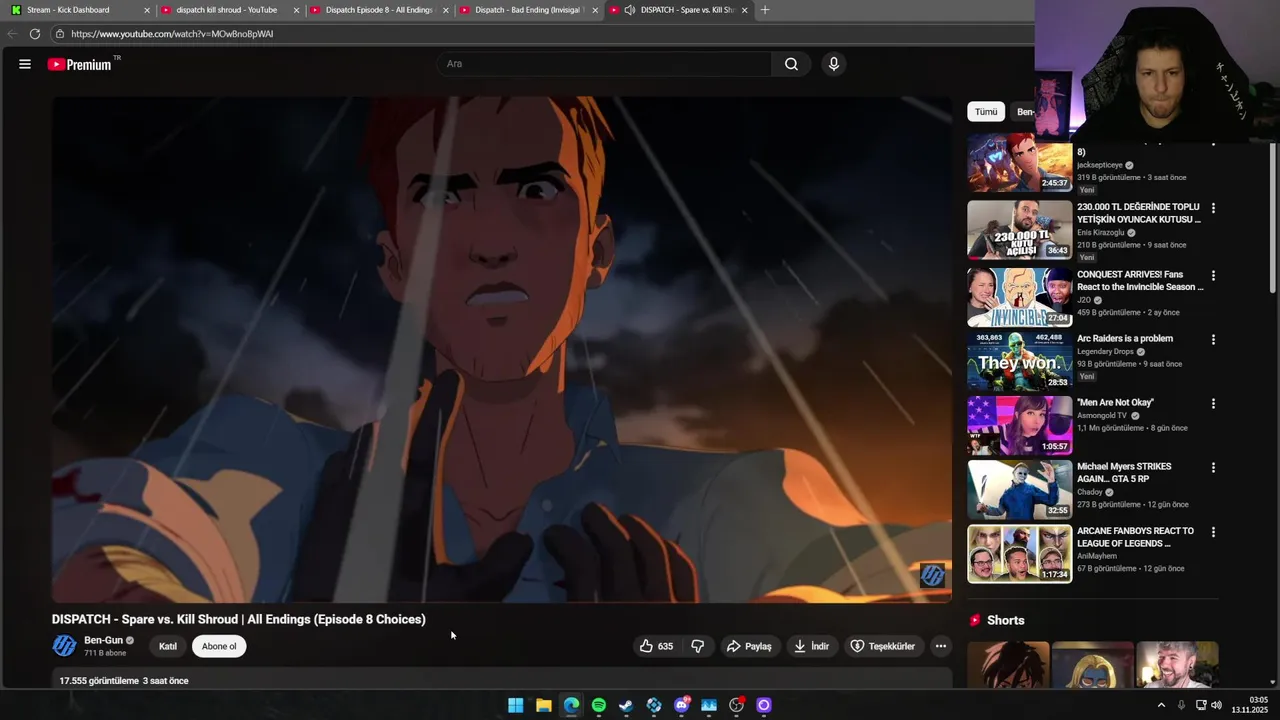The height and width of the screenshot is (720, 1280).
Task: Open Discord from the taskbar
Action: tap(681, 705)
